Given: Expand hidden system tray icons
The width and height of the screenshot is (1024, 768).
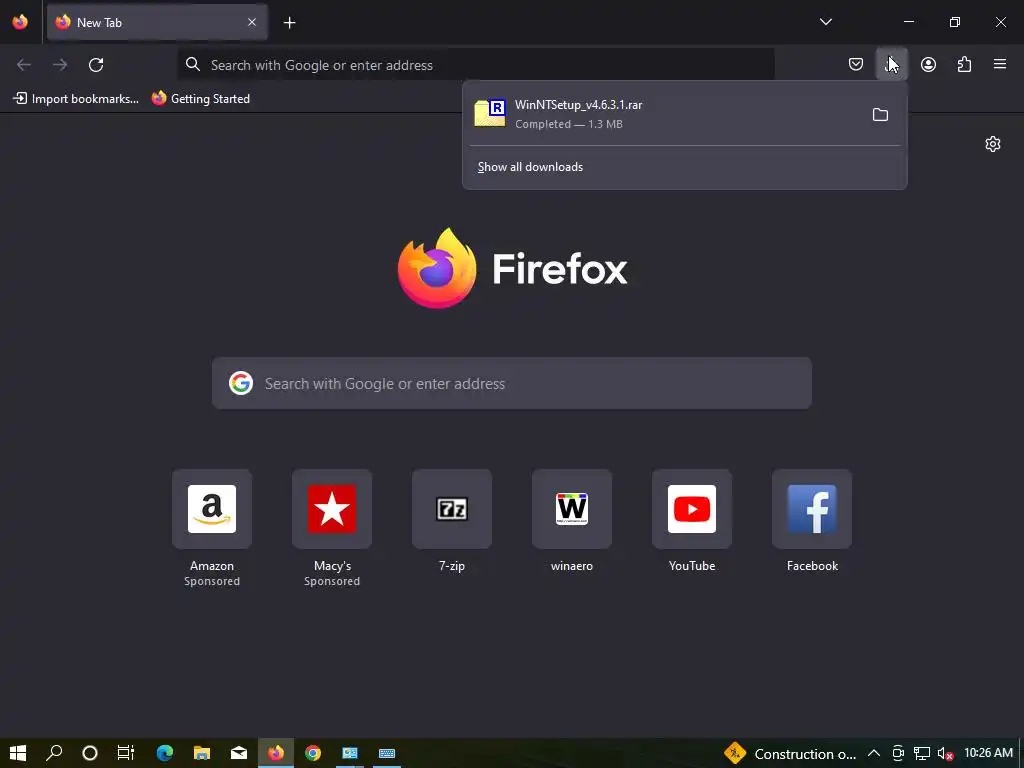Looking at the screenshot, I should pos(874,754).
